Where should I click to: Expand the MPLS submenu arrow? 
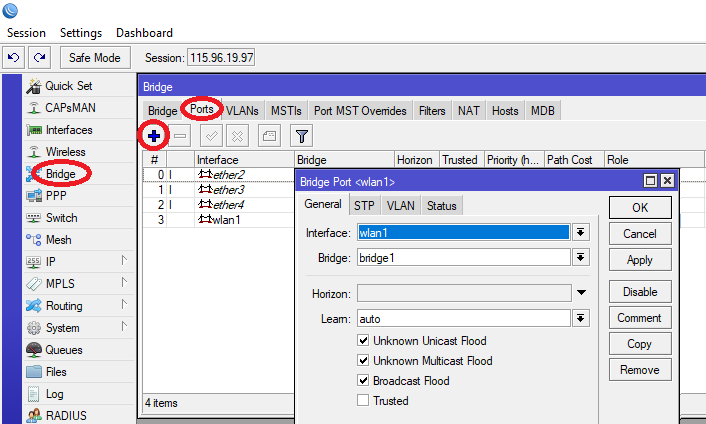pyautogui.click(x=124, y=282)
